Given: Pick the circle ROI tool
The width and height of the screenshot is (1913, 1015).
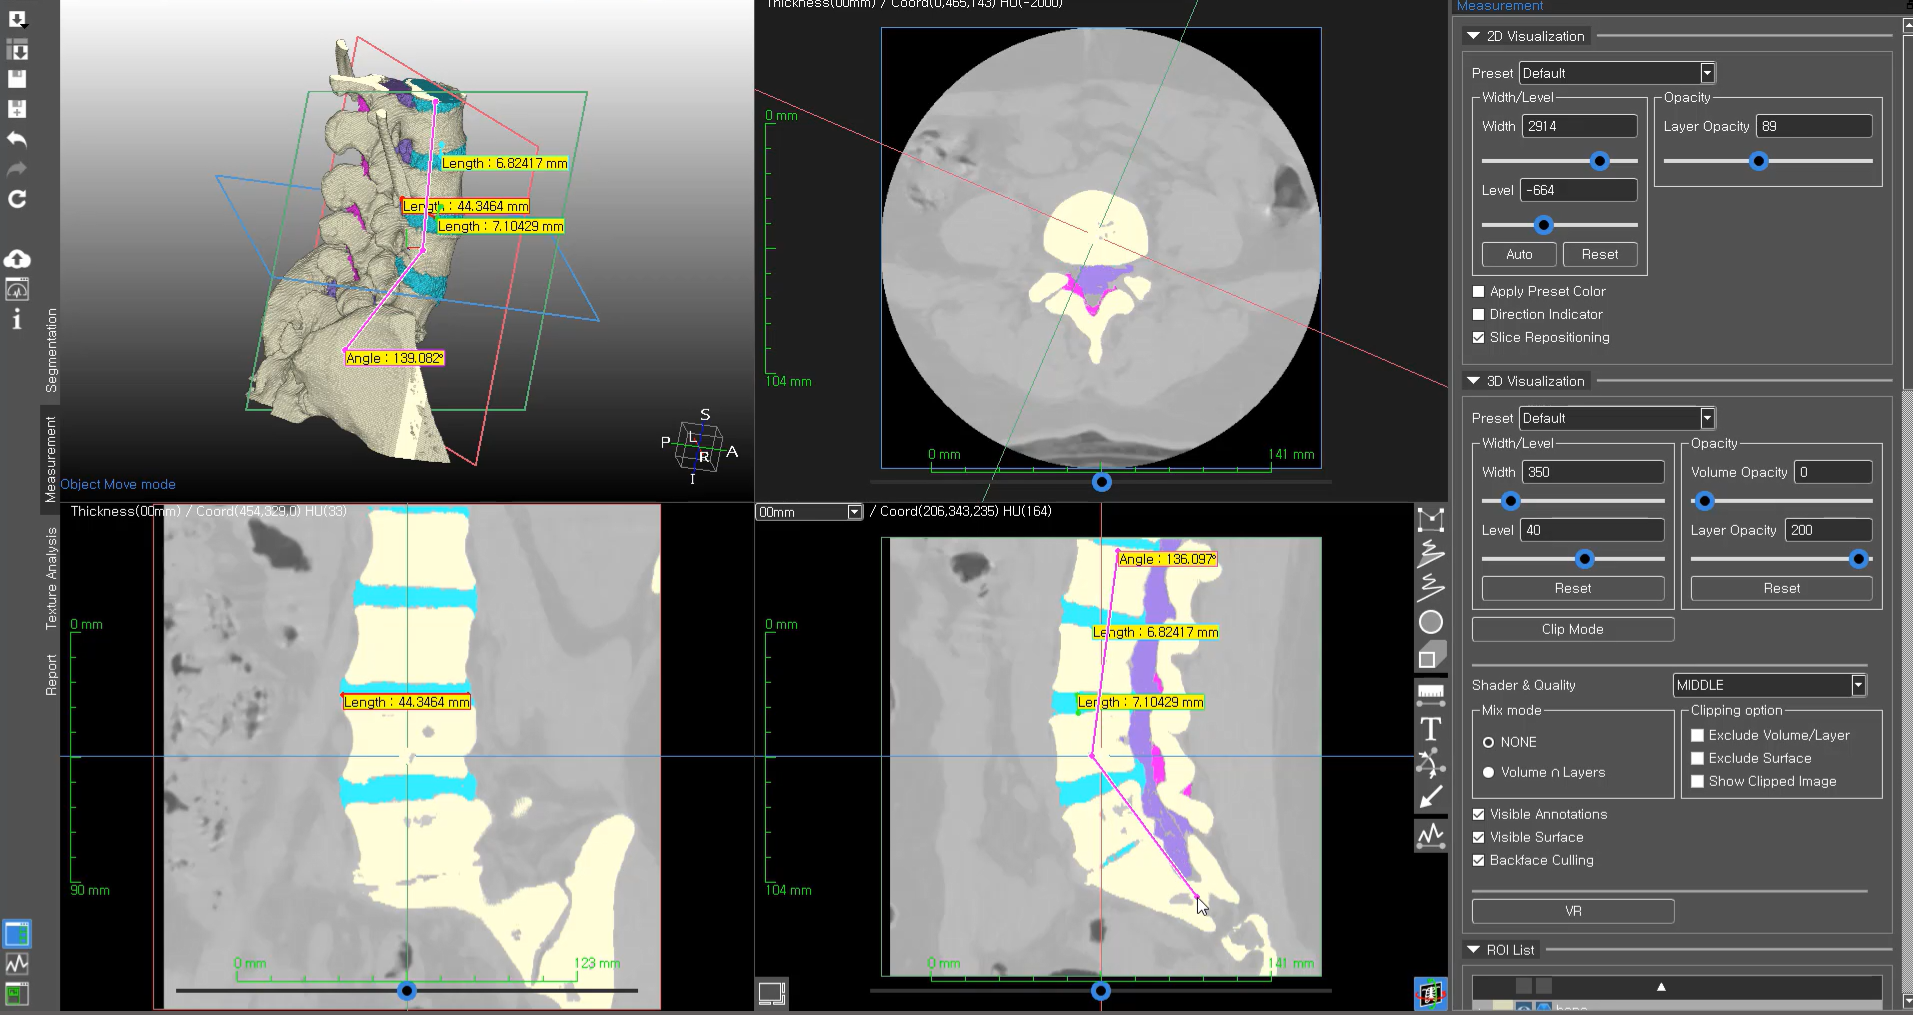Looking at the screenshot, I should tap(1431, 622).
